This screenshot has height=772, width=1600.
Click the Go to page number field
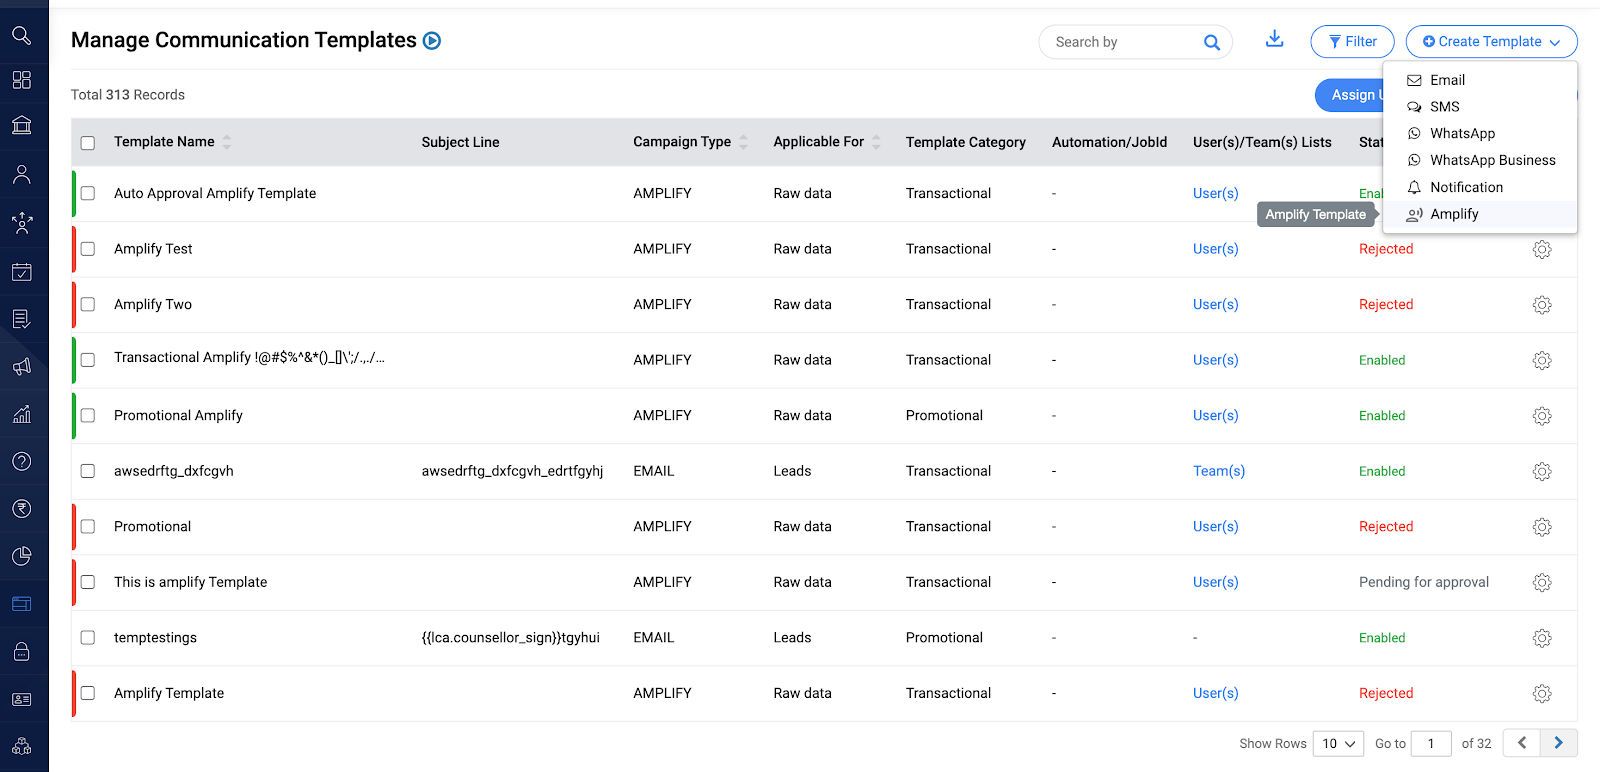[1430, 743]
